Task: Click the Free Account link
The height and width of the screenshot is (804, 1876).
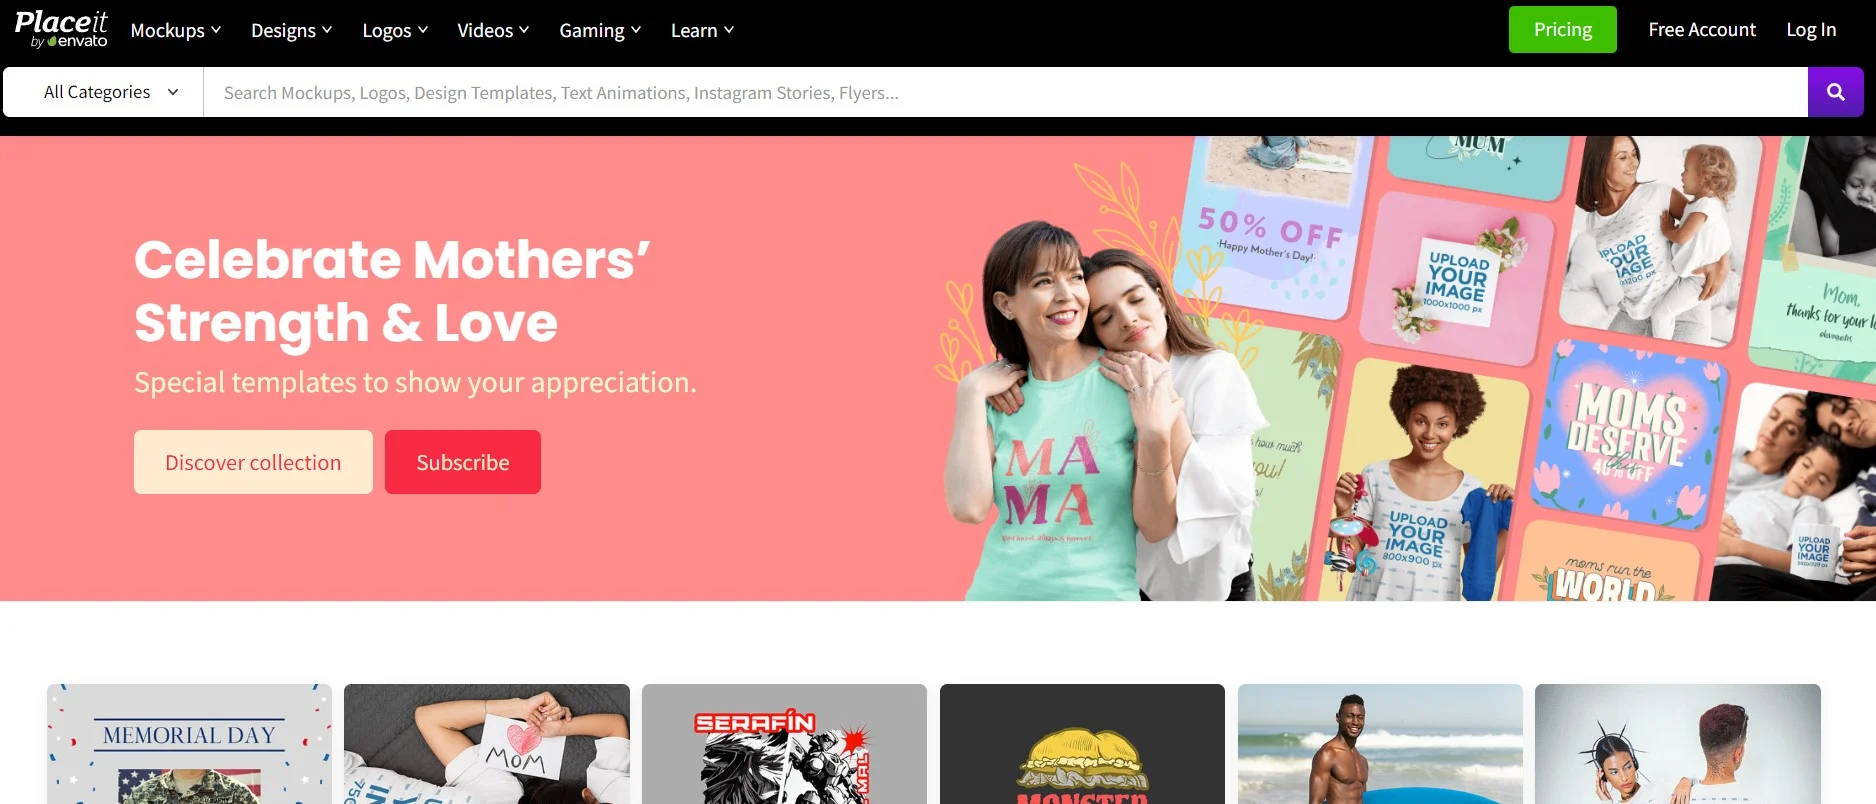Action: click(1702, 30)
